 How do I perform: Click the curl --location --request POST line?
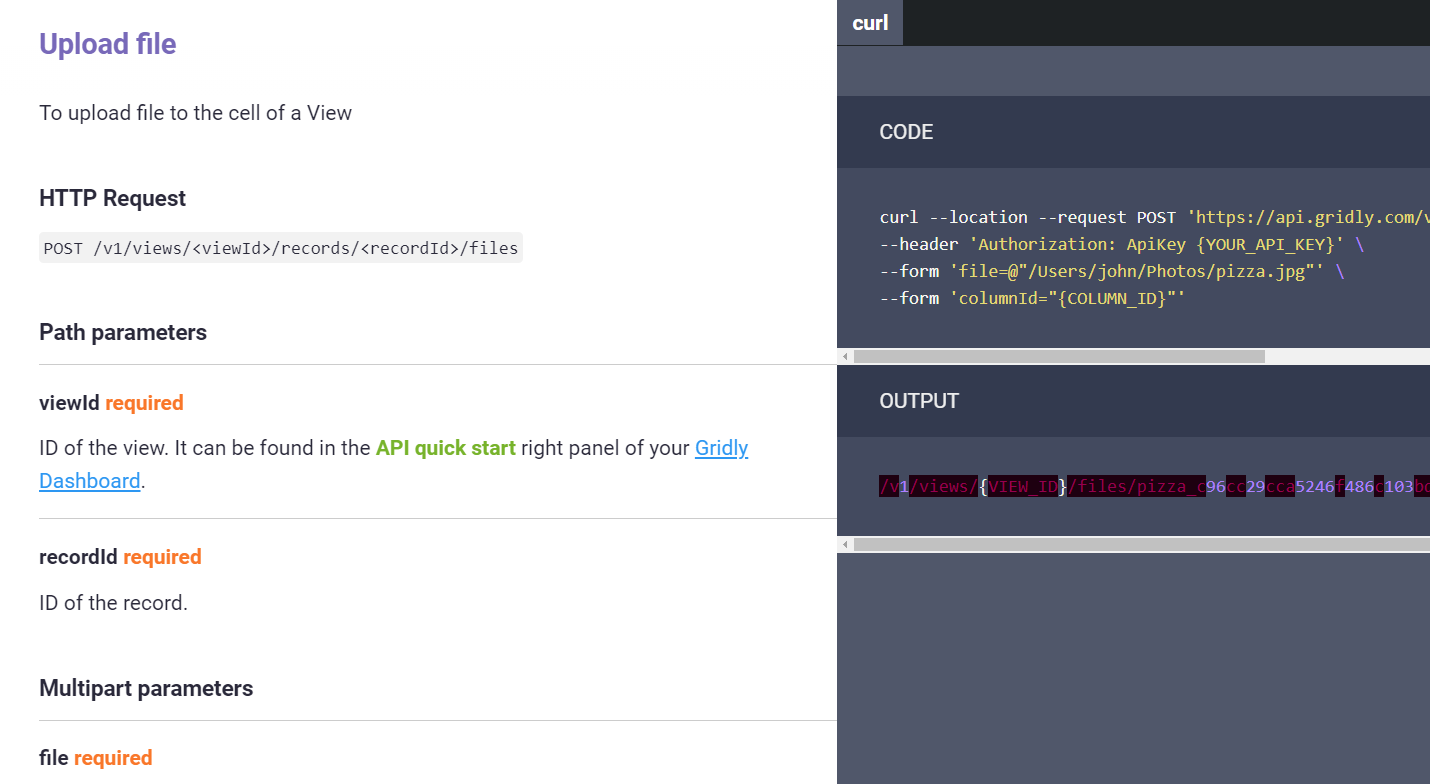click(1155, 217)
